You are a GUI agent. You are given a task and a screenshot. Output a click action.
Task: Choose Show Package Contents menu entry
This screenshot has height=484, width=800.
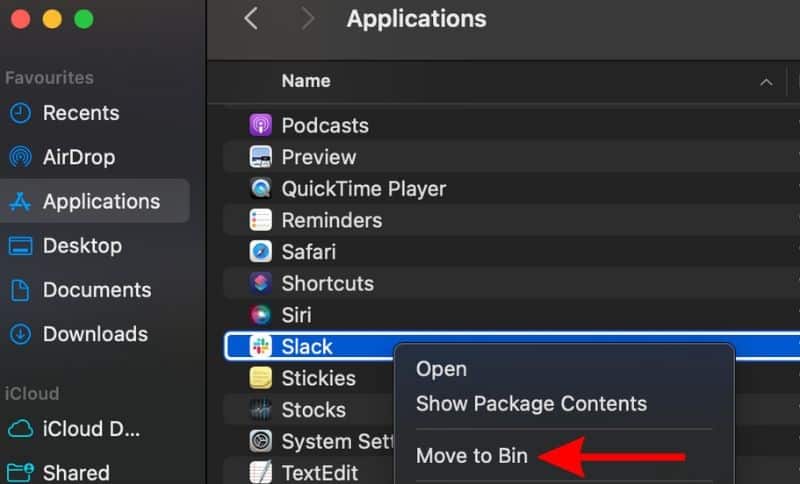pos(531,404)
